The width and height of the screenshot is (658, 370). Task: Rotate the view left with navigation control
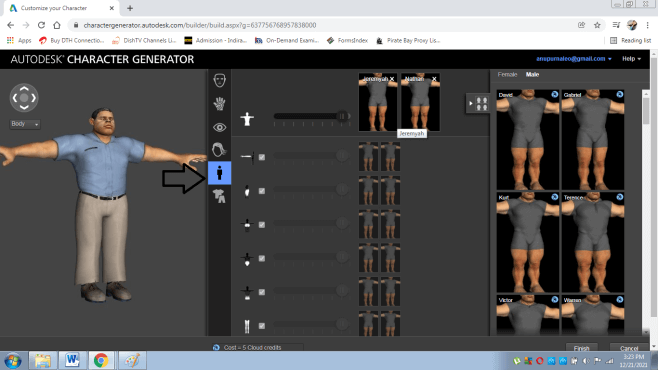click(15, 98)
